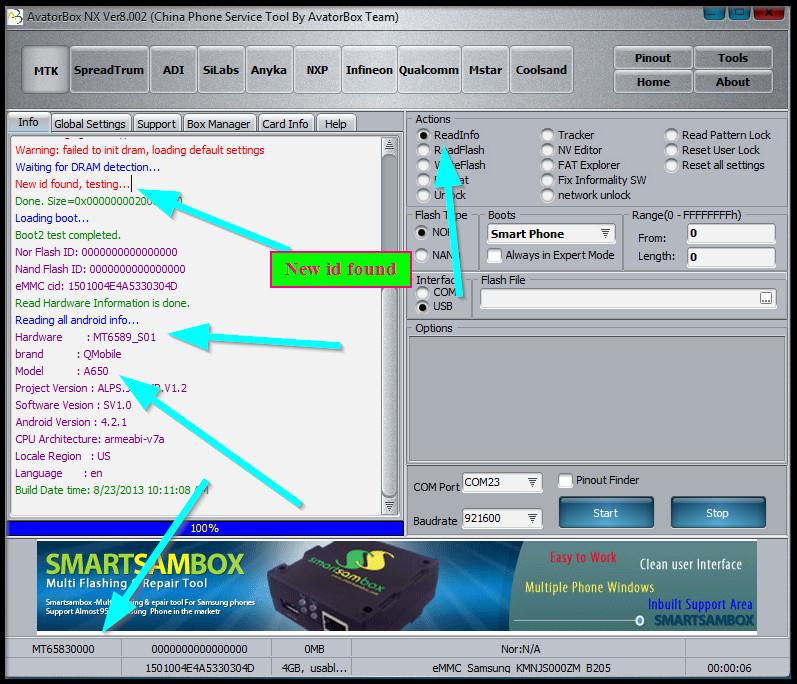The image size is (797, 684).
Task: Select the NV Editor radio button
Action: (x=547, y=150)
